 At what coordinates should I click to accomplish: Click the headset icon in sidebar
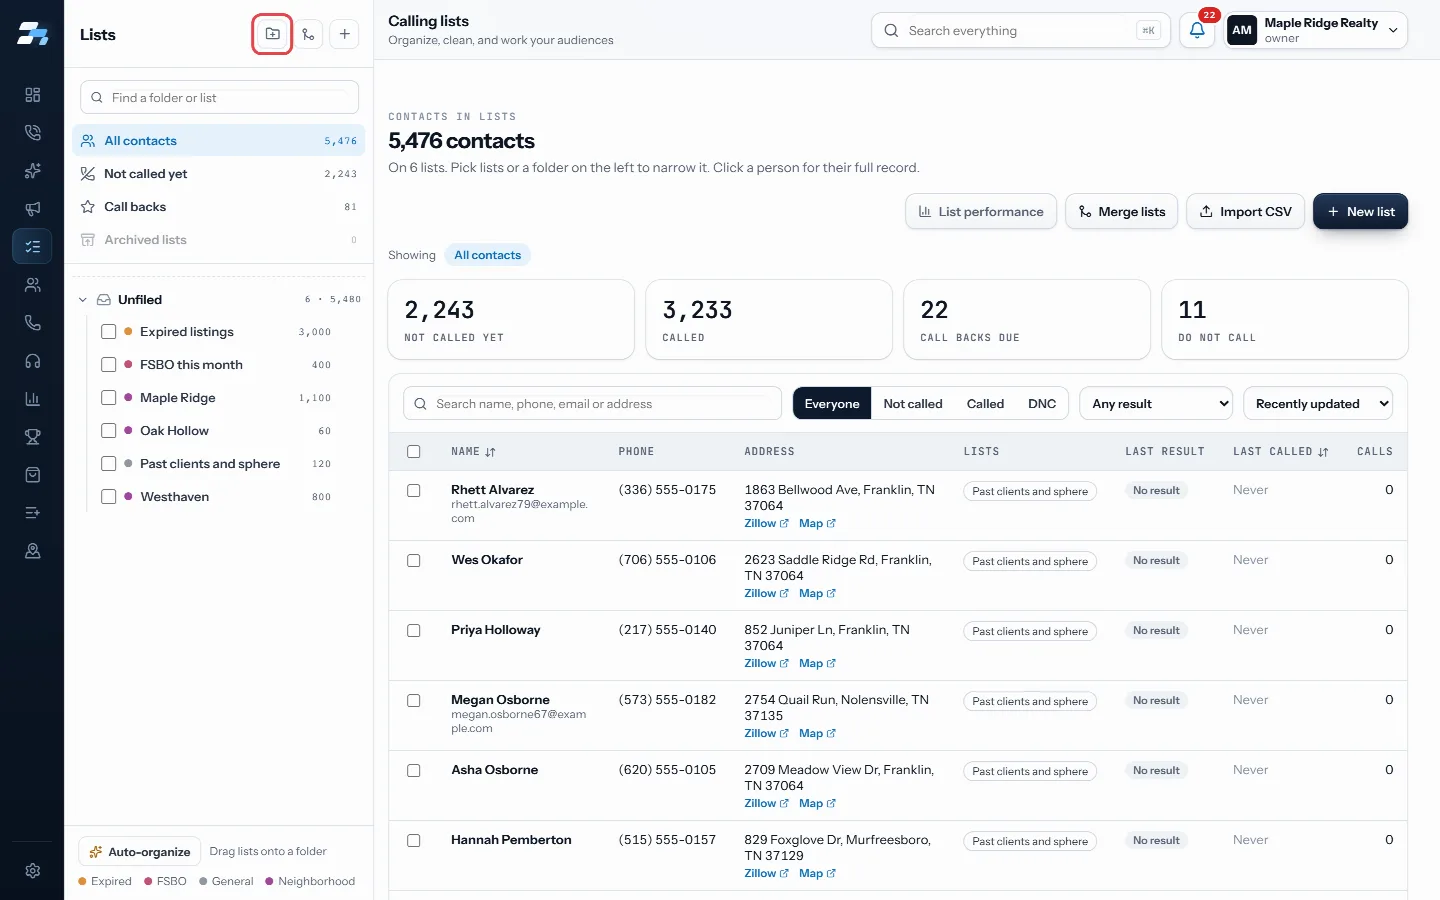pos(32,361)
